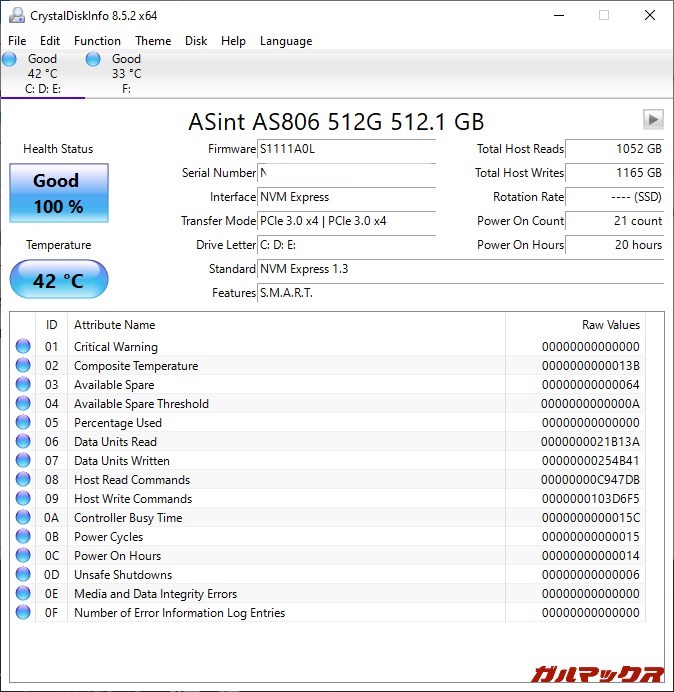This screenshot has width=674, height=692.
Task: Select the Media and Data Integrity Errors row
Action: 155,594
